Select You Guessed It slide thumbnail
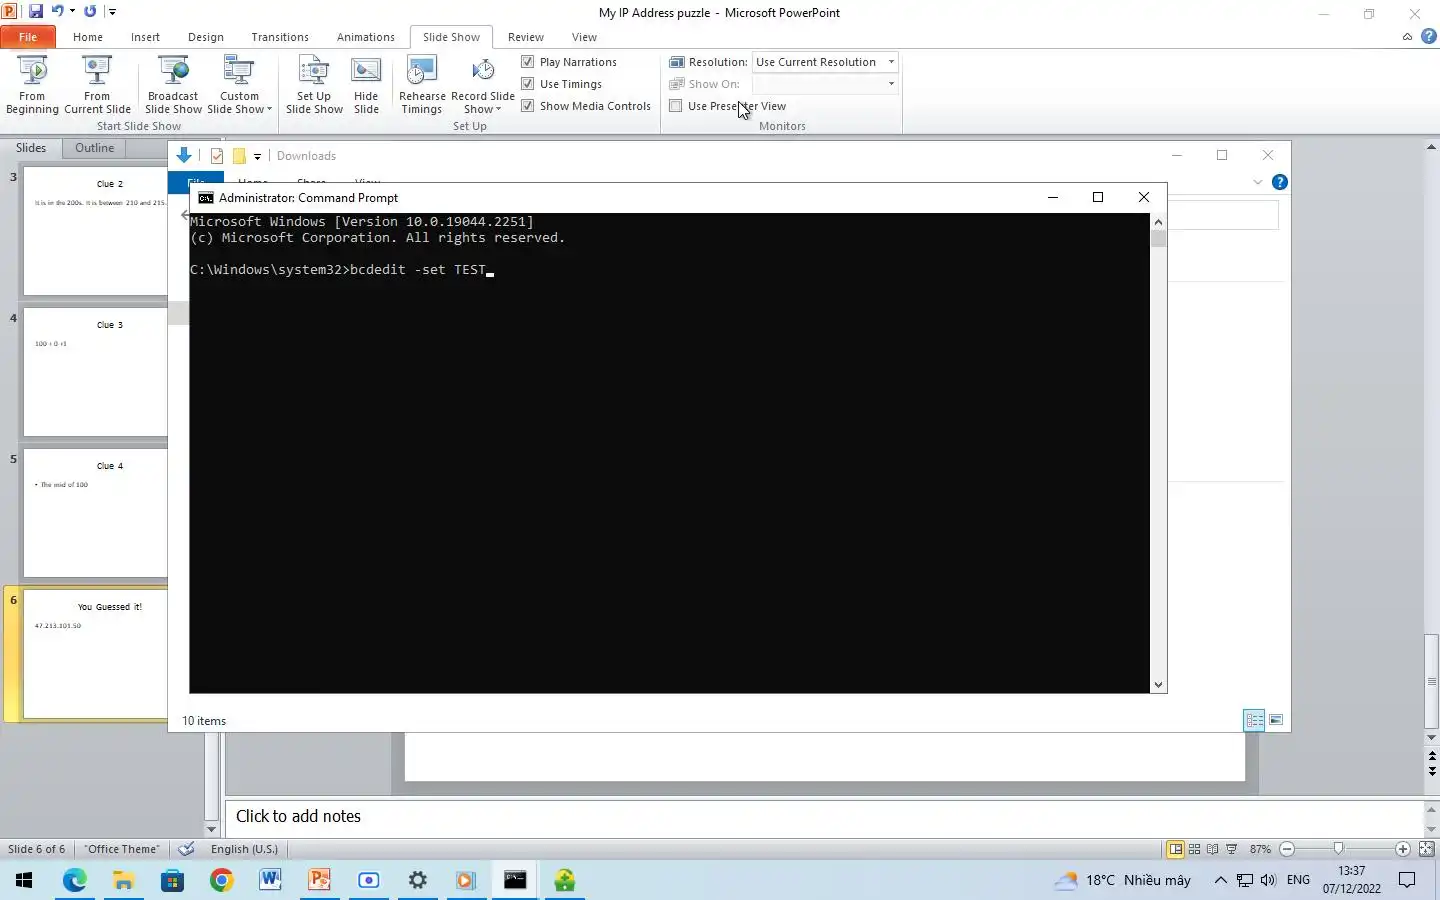The height and width of the screenshot is (900, 1440). [x=95, y=654]
